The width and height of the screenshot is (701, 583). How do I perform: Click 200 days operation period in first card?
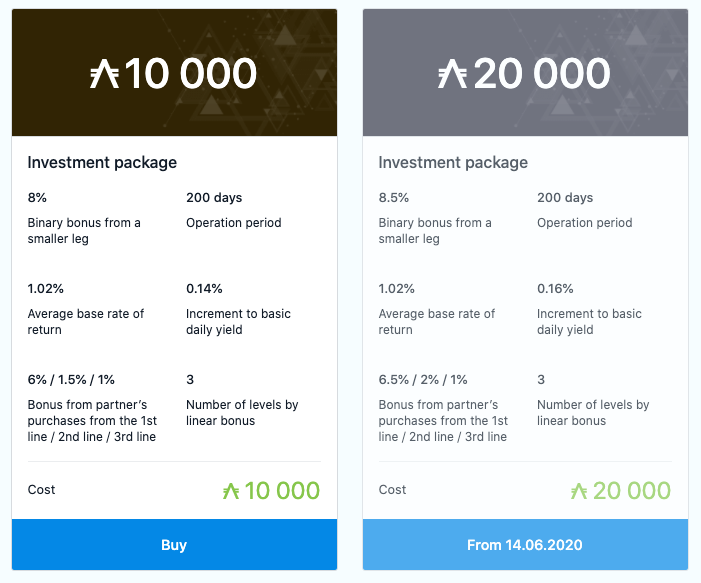click(214, 198)
